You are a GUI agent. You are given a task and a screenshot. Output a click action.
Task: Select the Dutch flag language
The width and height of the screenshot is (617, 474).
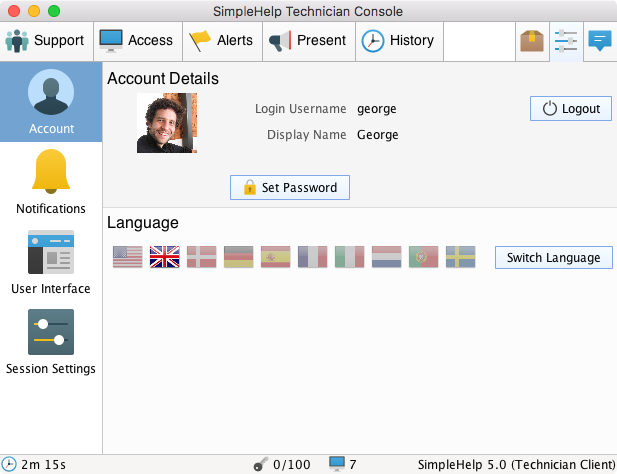(x=386, y=257)
